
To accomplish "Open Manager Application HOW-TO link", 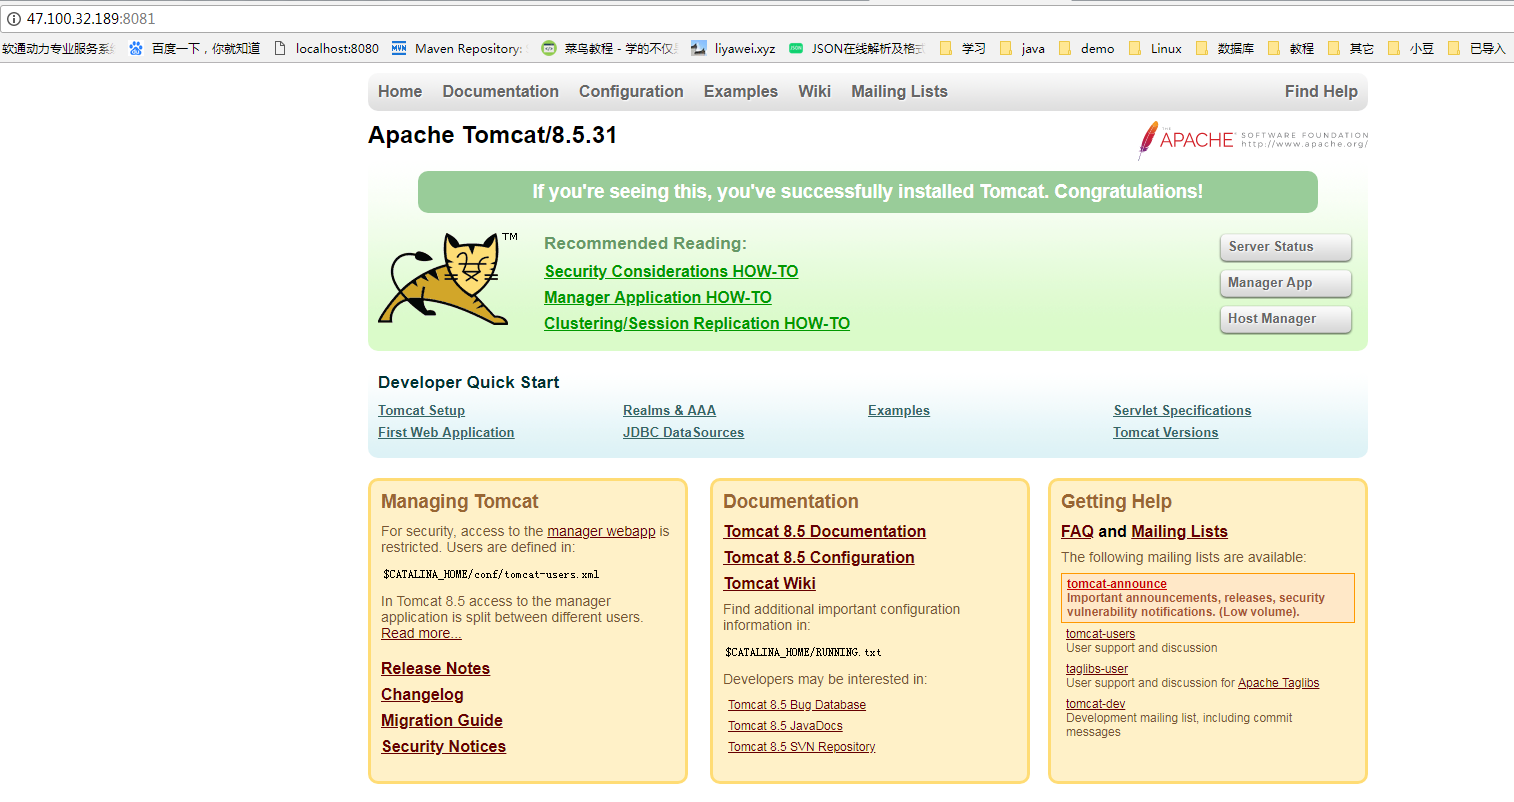I will click(x=658, y=297).
